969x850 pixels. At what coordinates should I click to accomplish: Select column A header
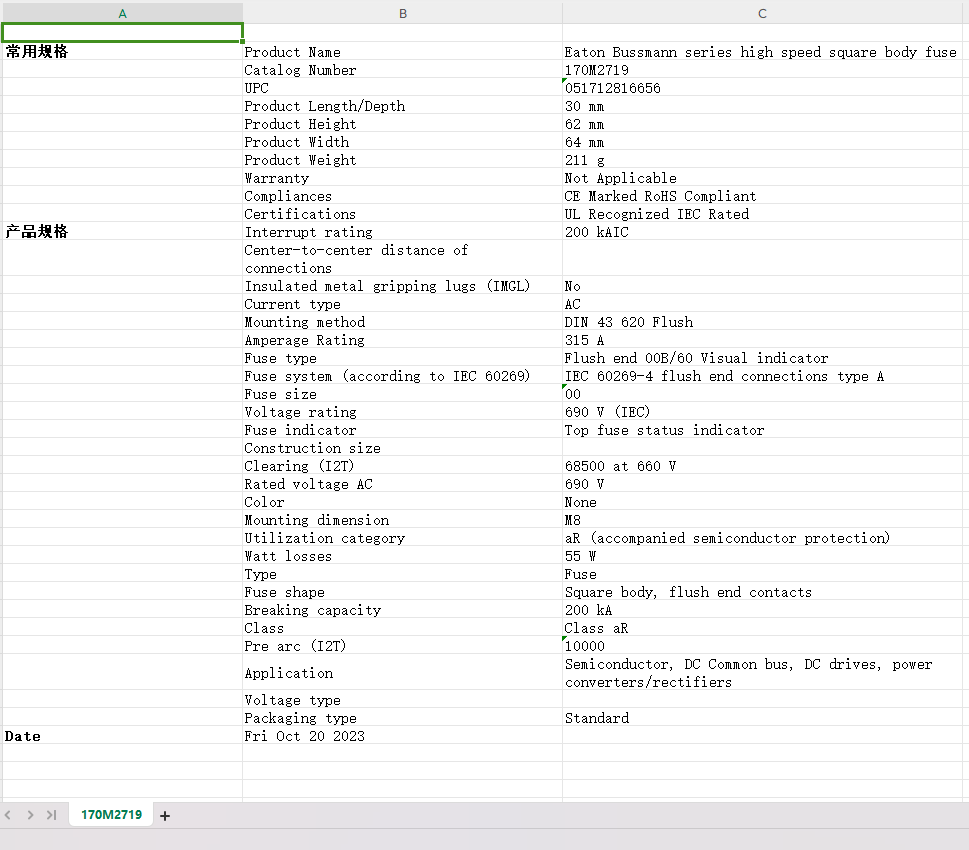[x=122, y=14]
